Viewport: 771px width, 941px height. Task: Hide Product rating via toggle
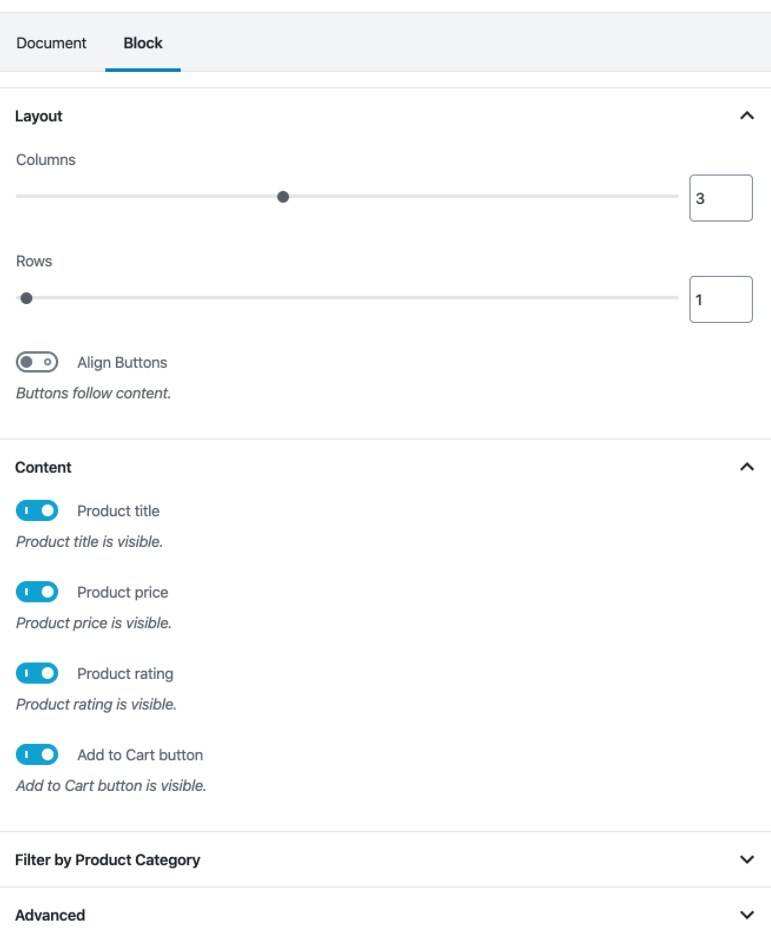point(37,673)
